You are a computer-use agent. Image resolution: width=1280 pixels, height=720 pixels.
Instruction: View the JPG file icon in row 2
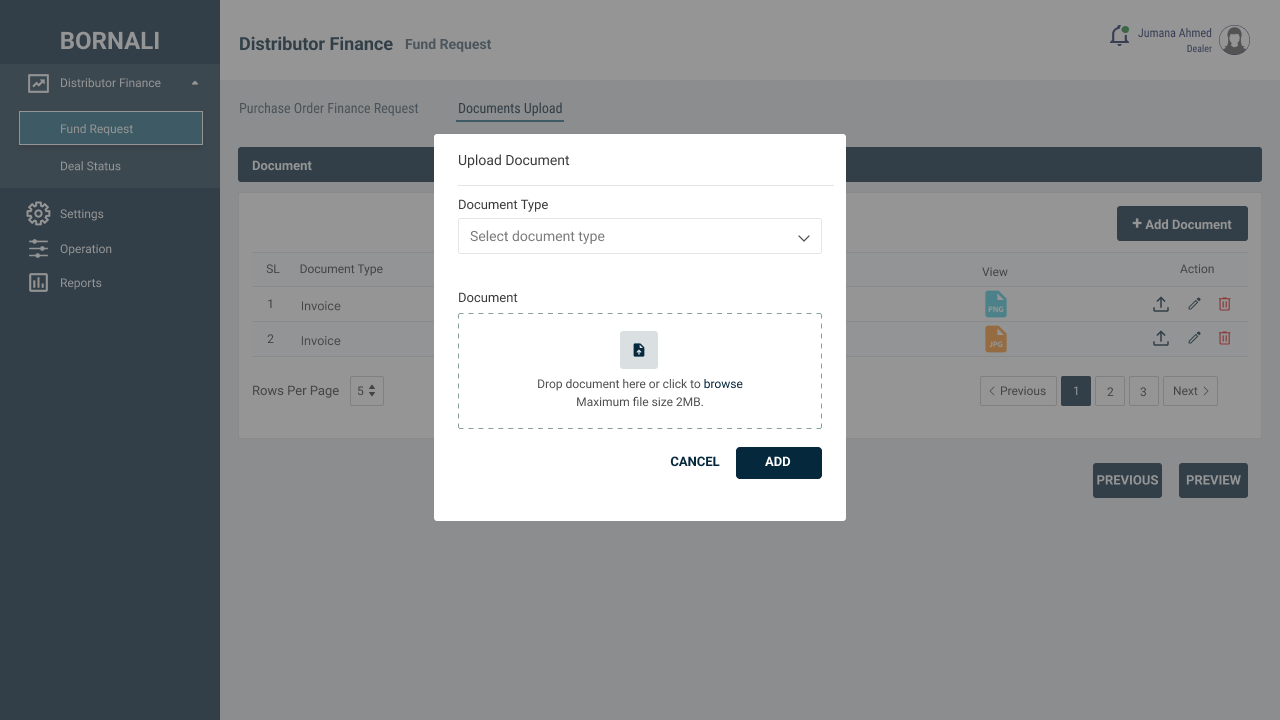[995, 339]
